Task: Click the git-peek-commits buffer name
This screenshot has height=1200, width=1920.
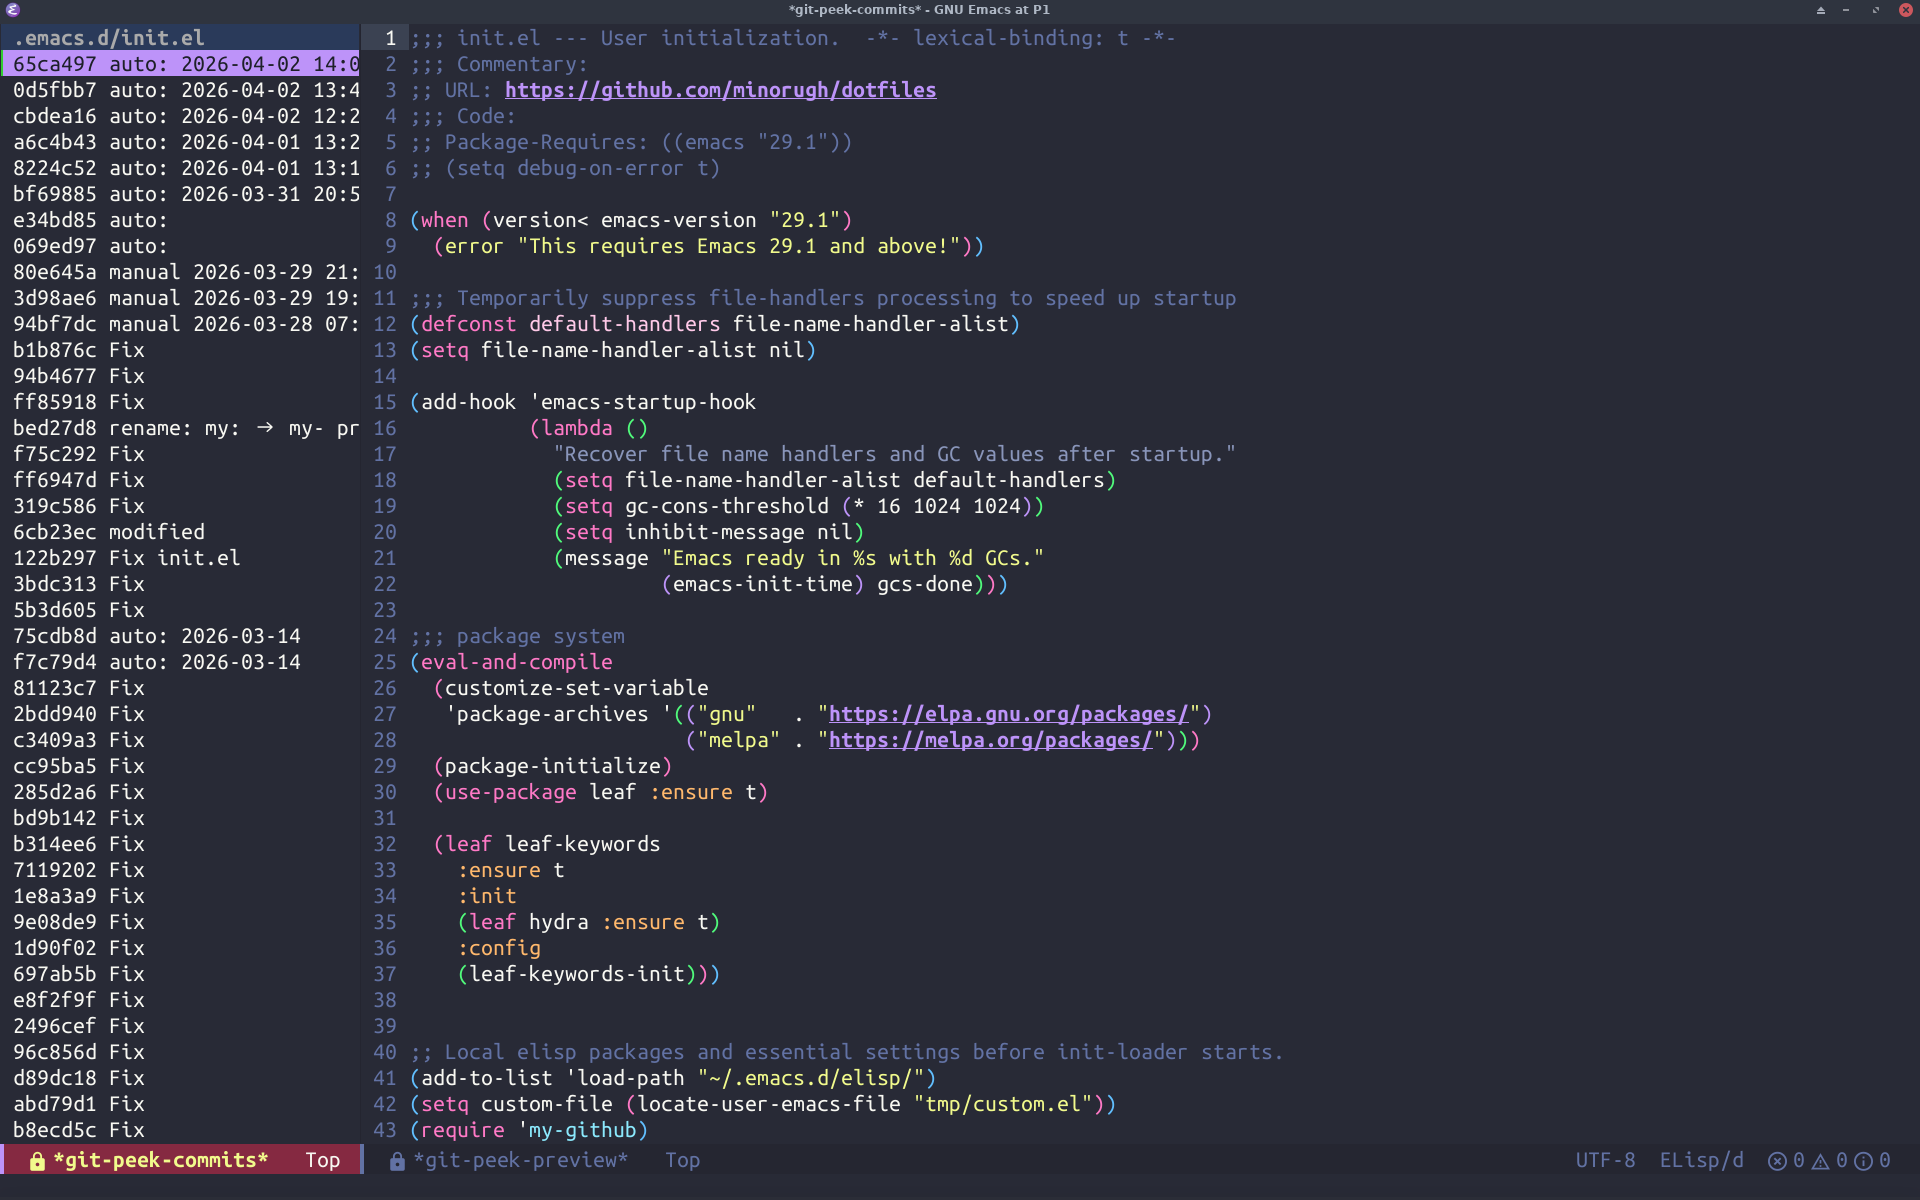Action: [x=160, y=1160]
